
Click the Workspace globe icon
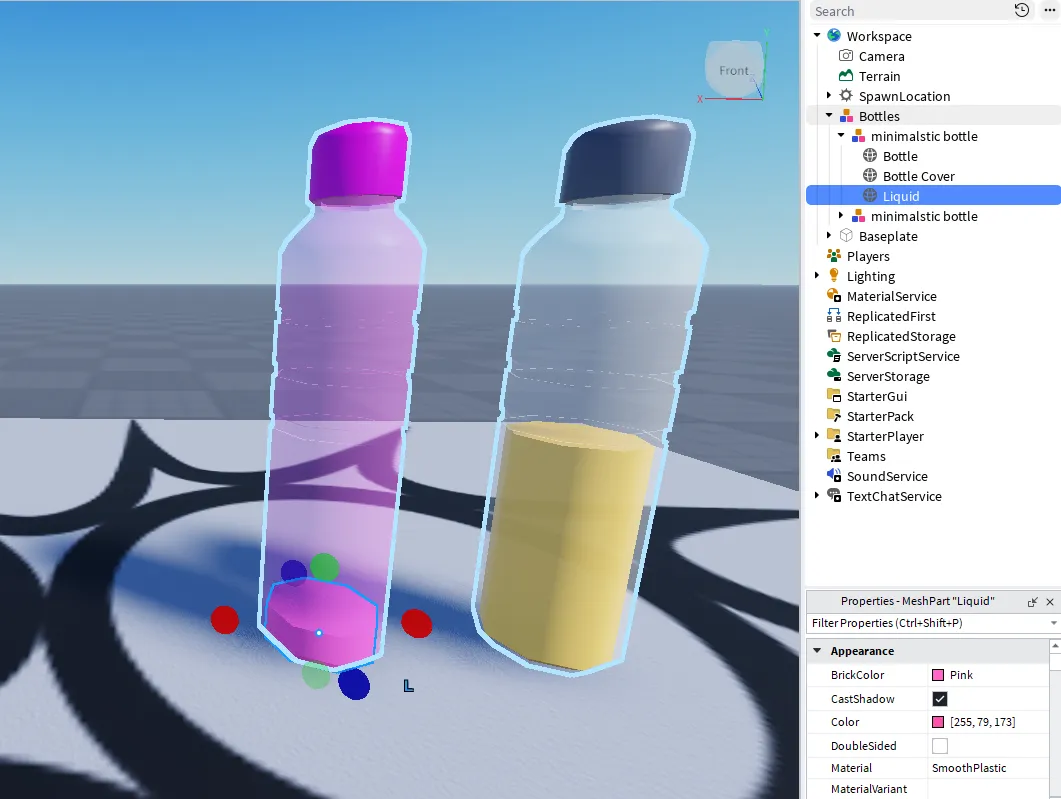pos(834,36)
